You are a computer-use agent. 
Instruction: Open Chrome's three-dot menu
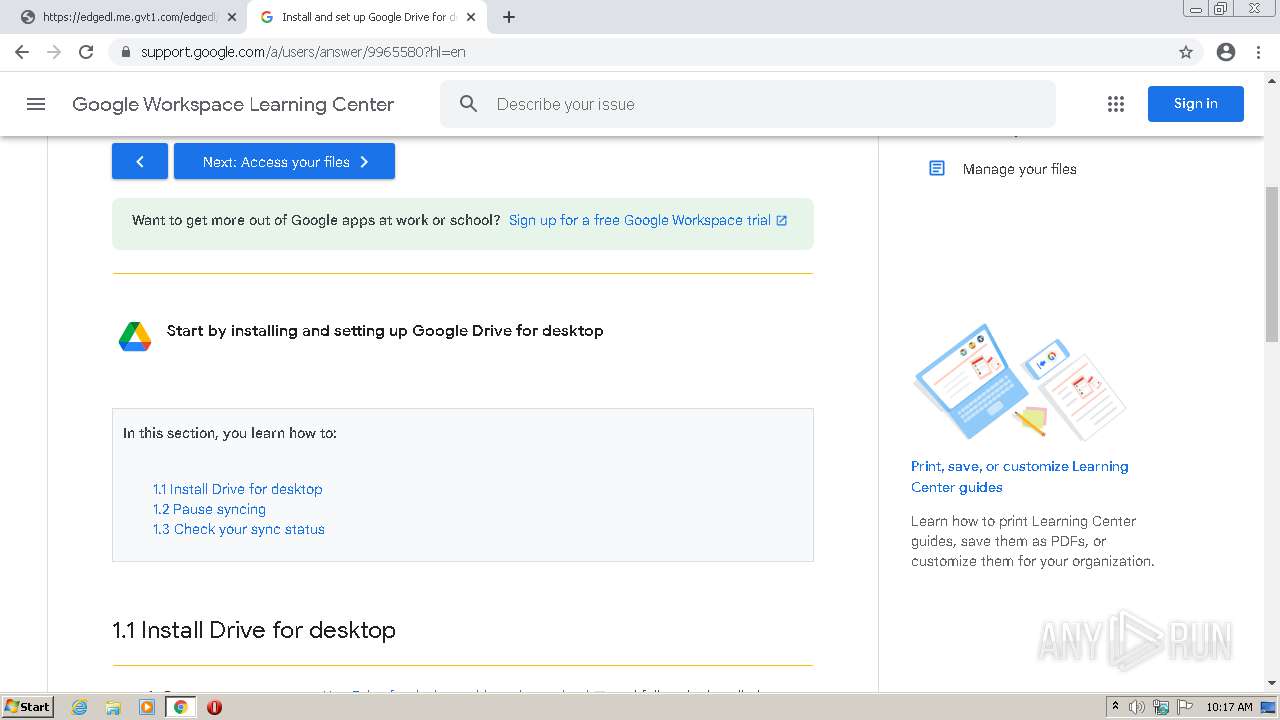[1258, 52]
